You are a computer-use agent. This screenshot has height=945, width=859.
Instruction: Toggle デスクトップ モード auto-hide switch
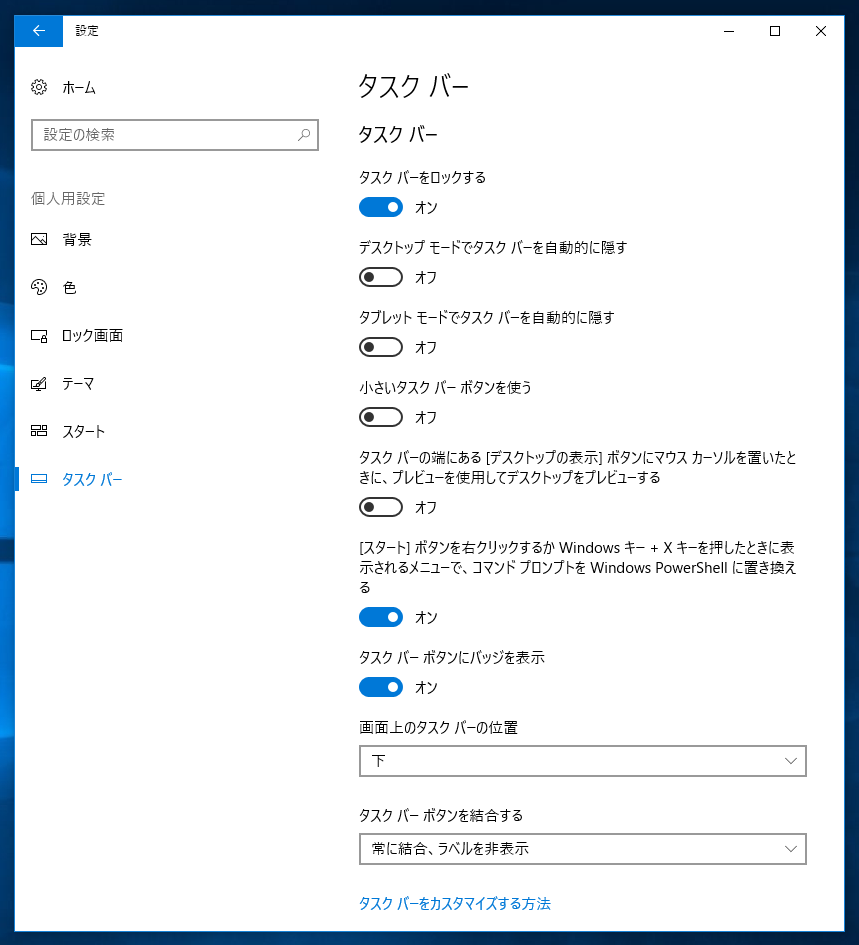coord(381,277)
